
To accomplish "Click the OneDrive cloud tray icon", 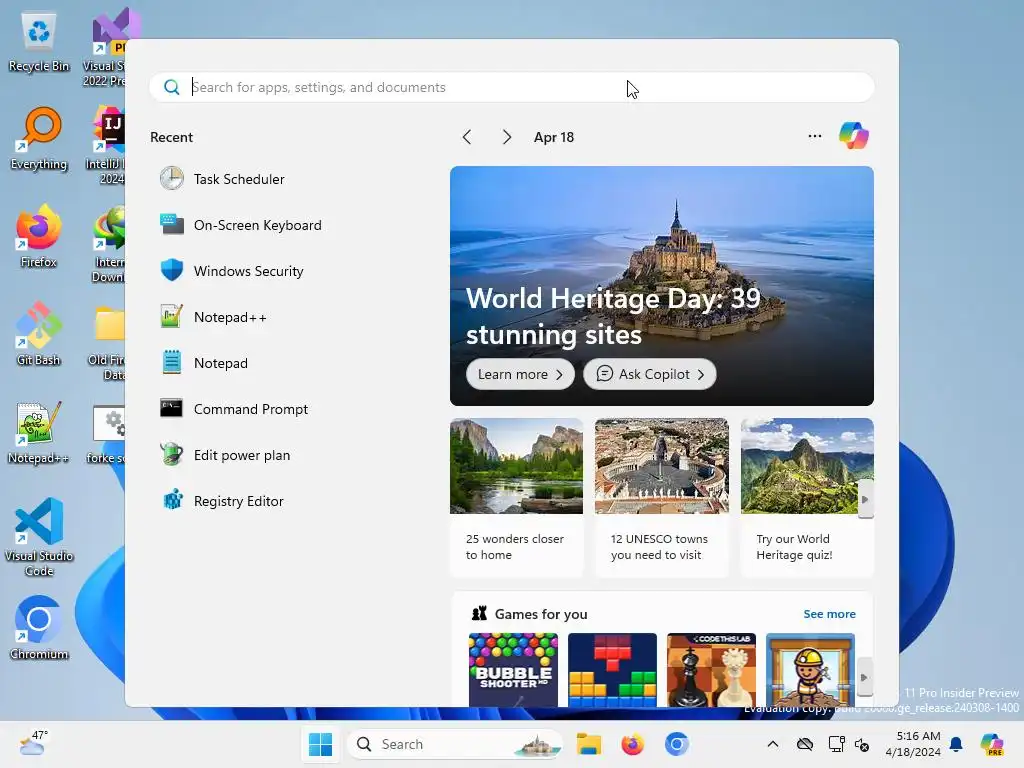I will click(x=805, y=744).
